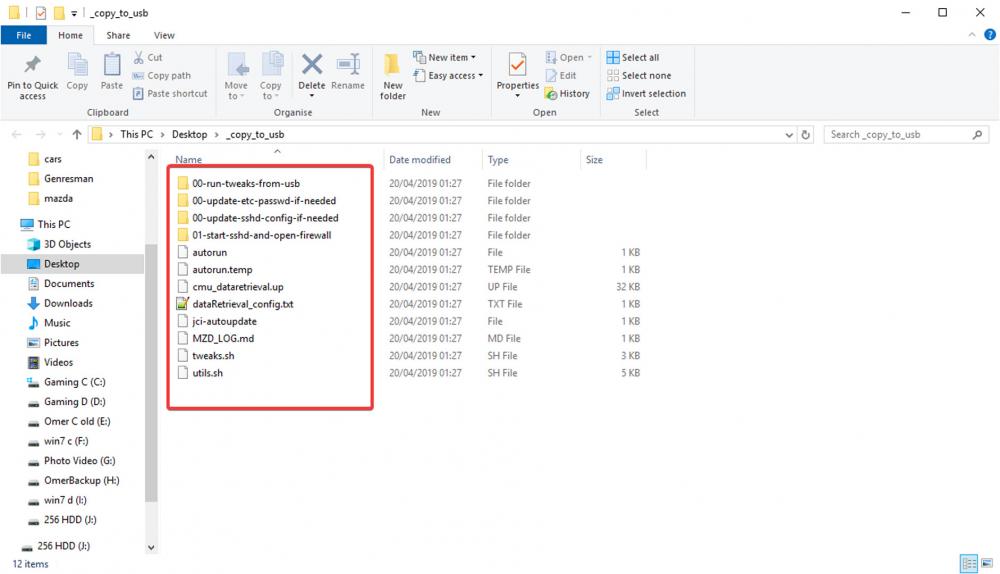1000x574 pixels.
Task: Switch to large icons view in status bar
Action: click(x=987, y=563)
